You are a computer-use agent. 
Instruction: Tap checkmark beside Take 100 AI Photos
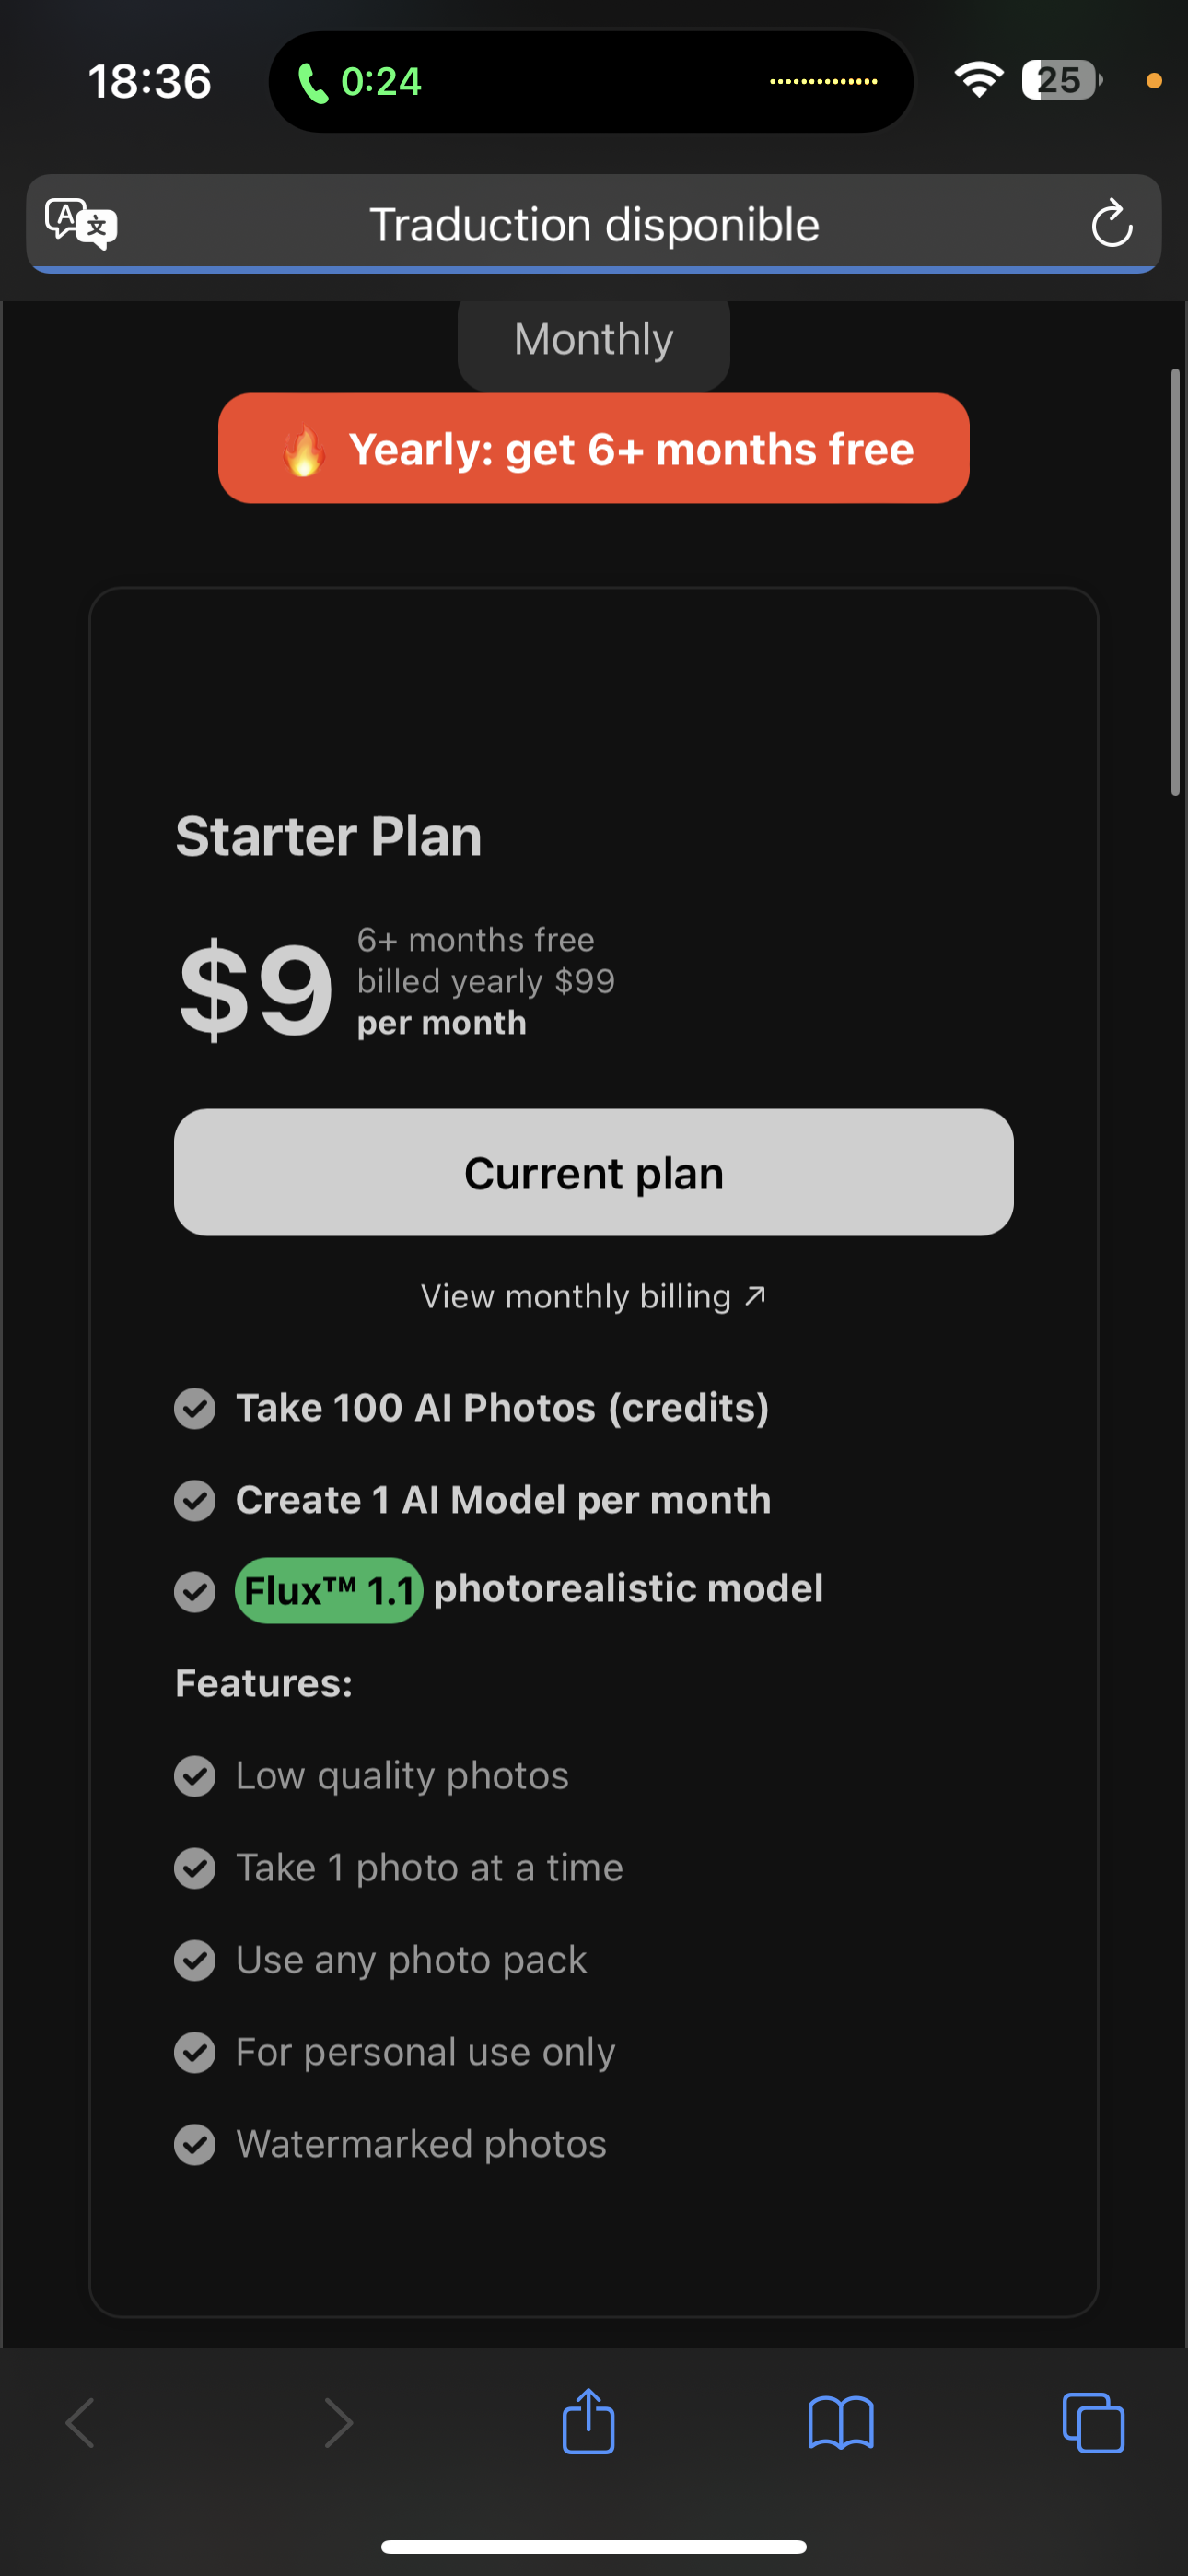[x=195, y=1408]
